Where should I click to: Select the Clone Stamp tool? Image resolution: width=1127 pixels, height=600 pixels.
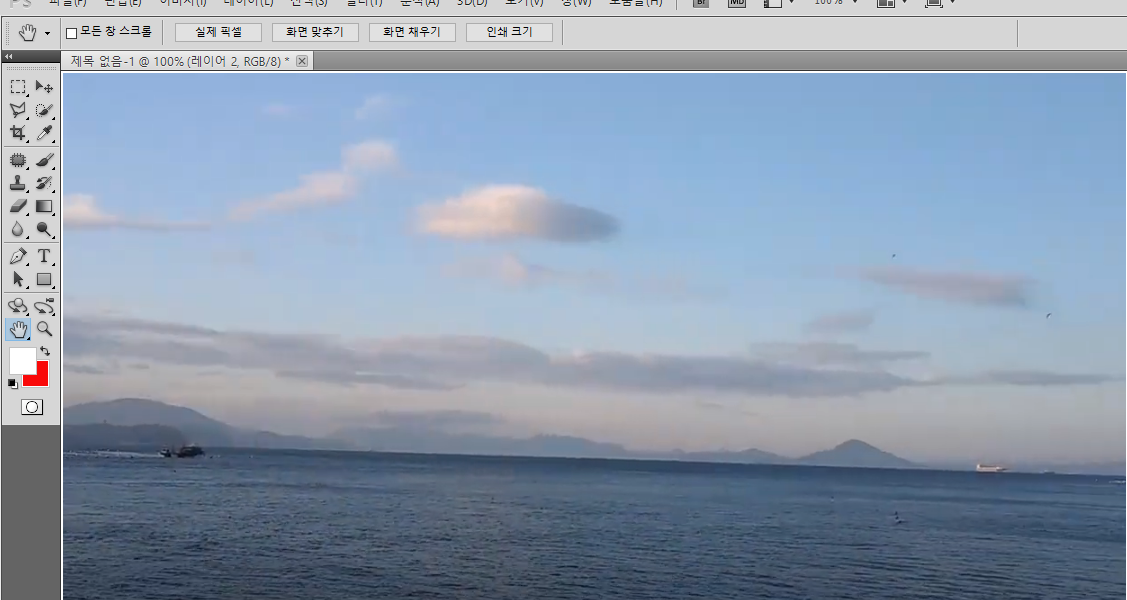click(x=18, y=183)
